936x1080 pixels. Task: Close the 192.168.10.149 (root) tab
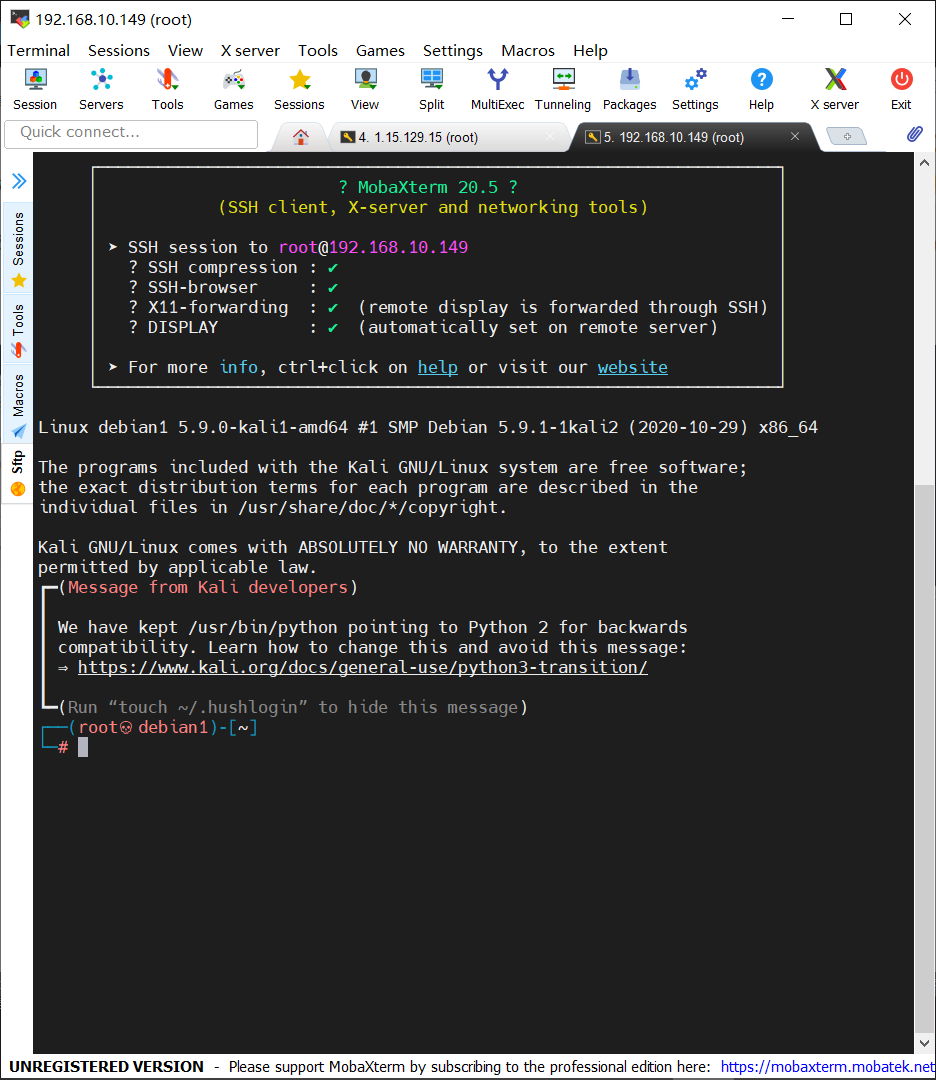pos(795,136)
